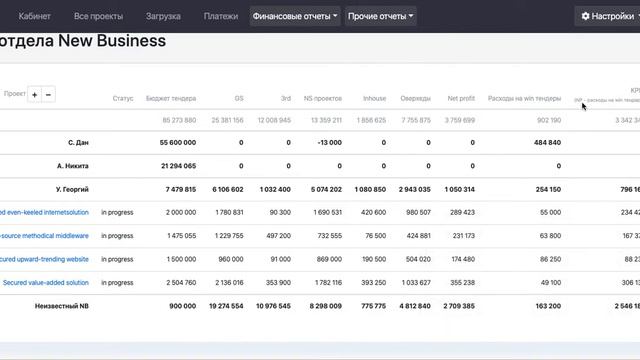Screen dimensions: 640x360
Task: Select in progress status of middleware row
Action: click(117, 236)
